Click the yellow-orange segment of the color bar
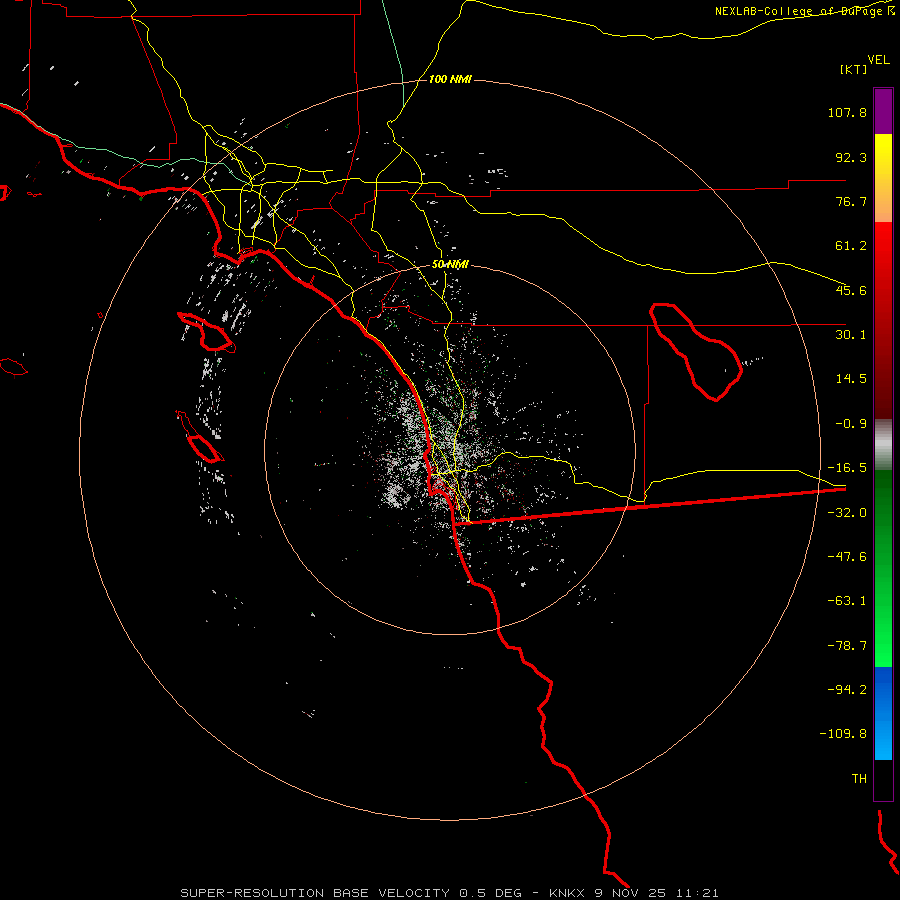Screen dimensions: 900x900 click(x=883, y=178)
